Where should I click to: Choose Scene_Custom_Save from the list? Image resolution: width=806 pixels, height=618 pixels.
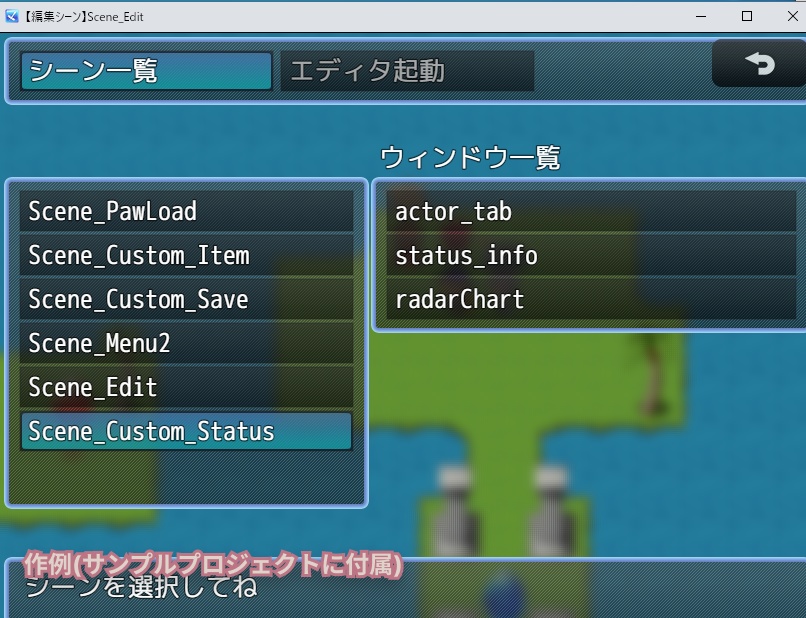[x=185, y=299]
